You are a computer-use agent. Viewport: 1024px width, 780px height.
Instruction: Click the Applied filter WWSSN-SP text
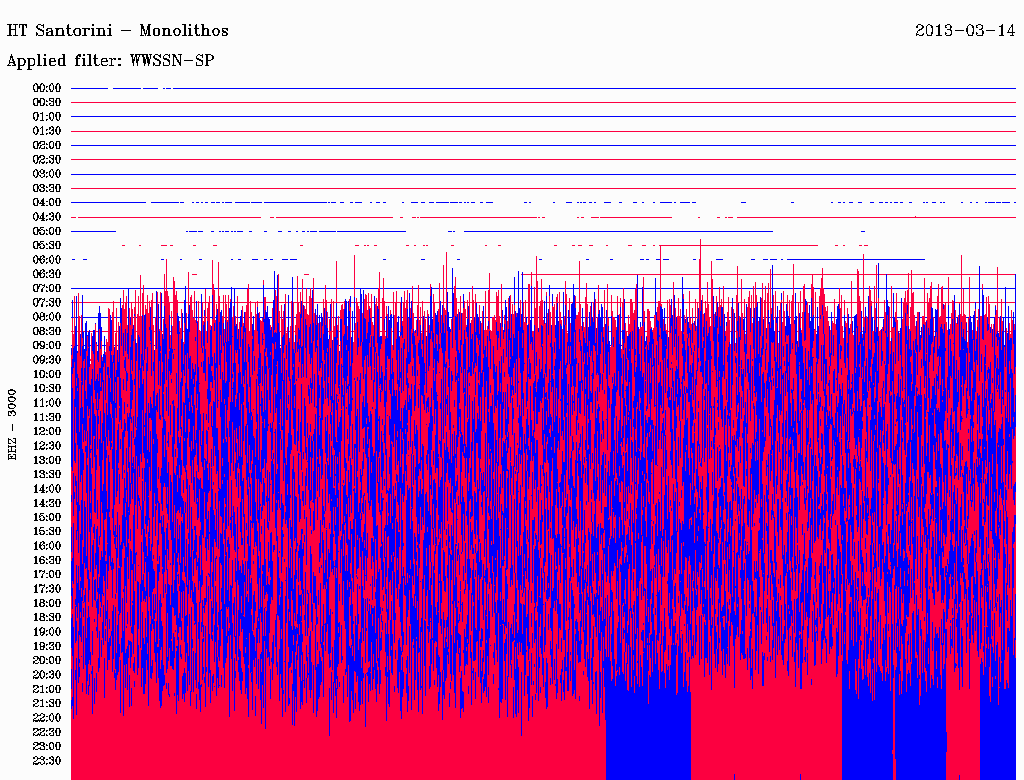(110, 61)
